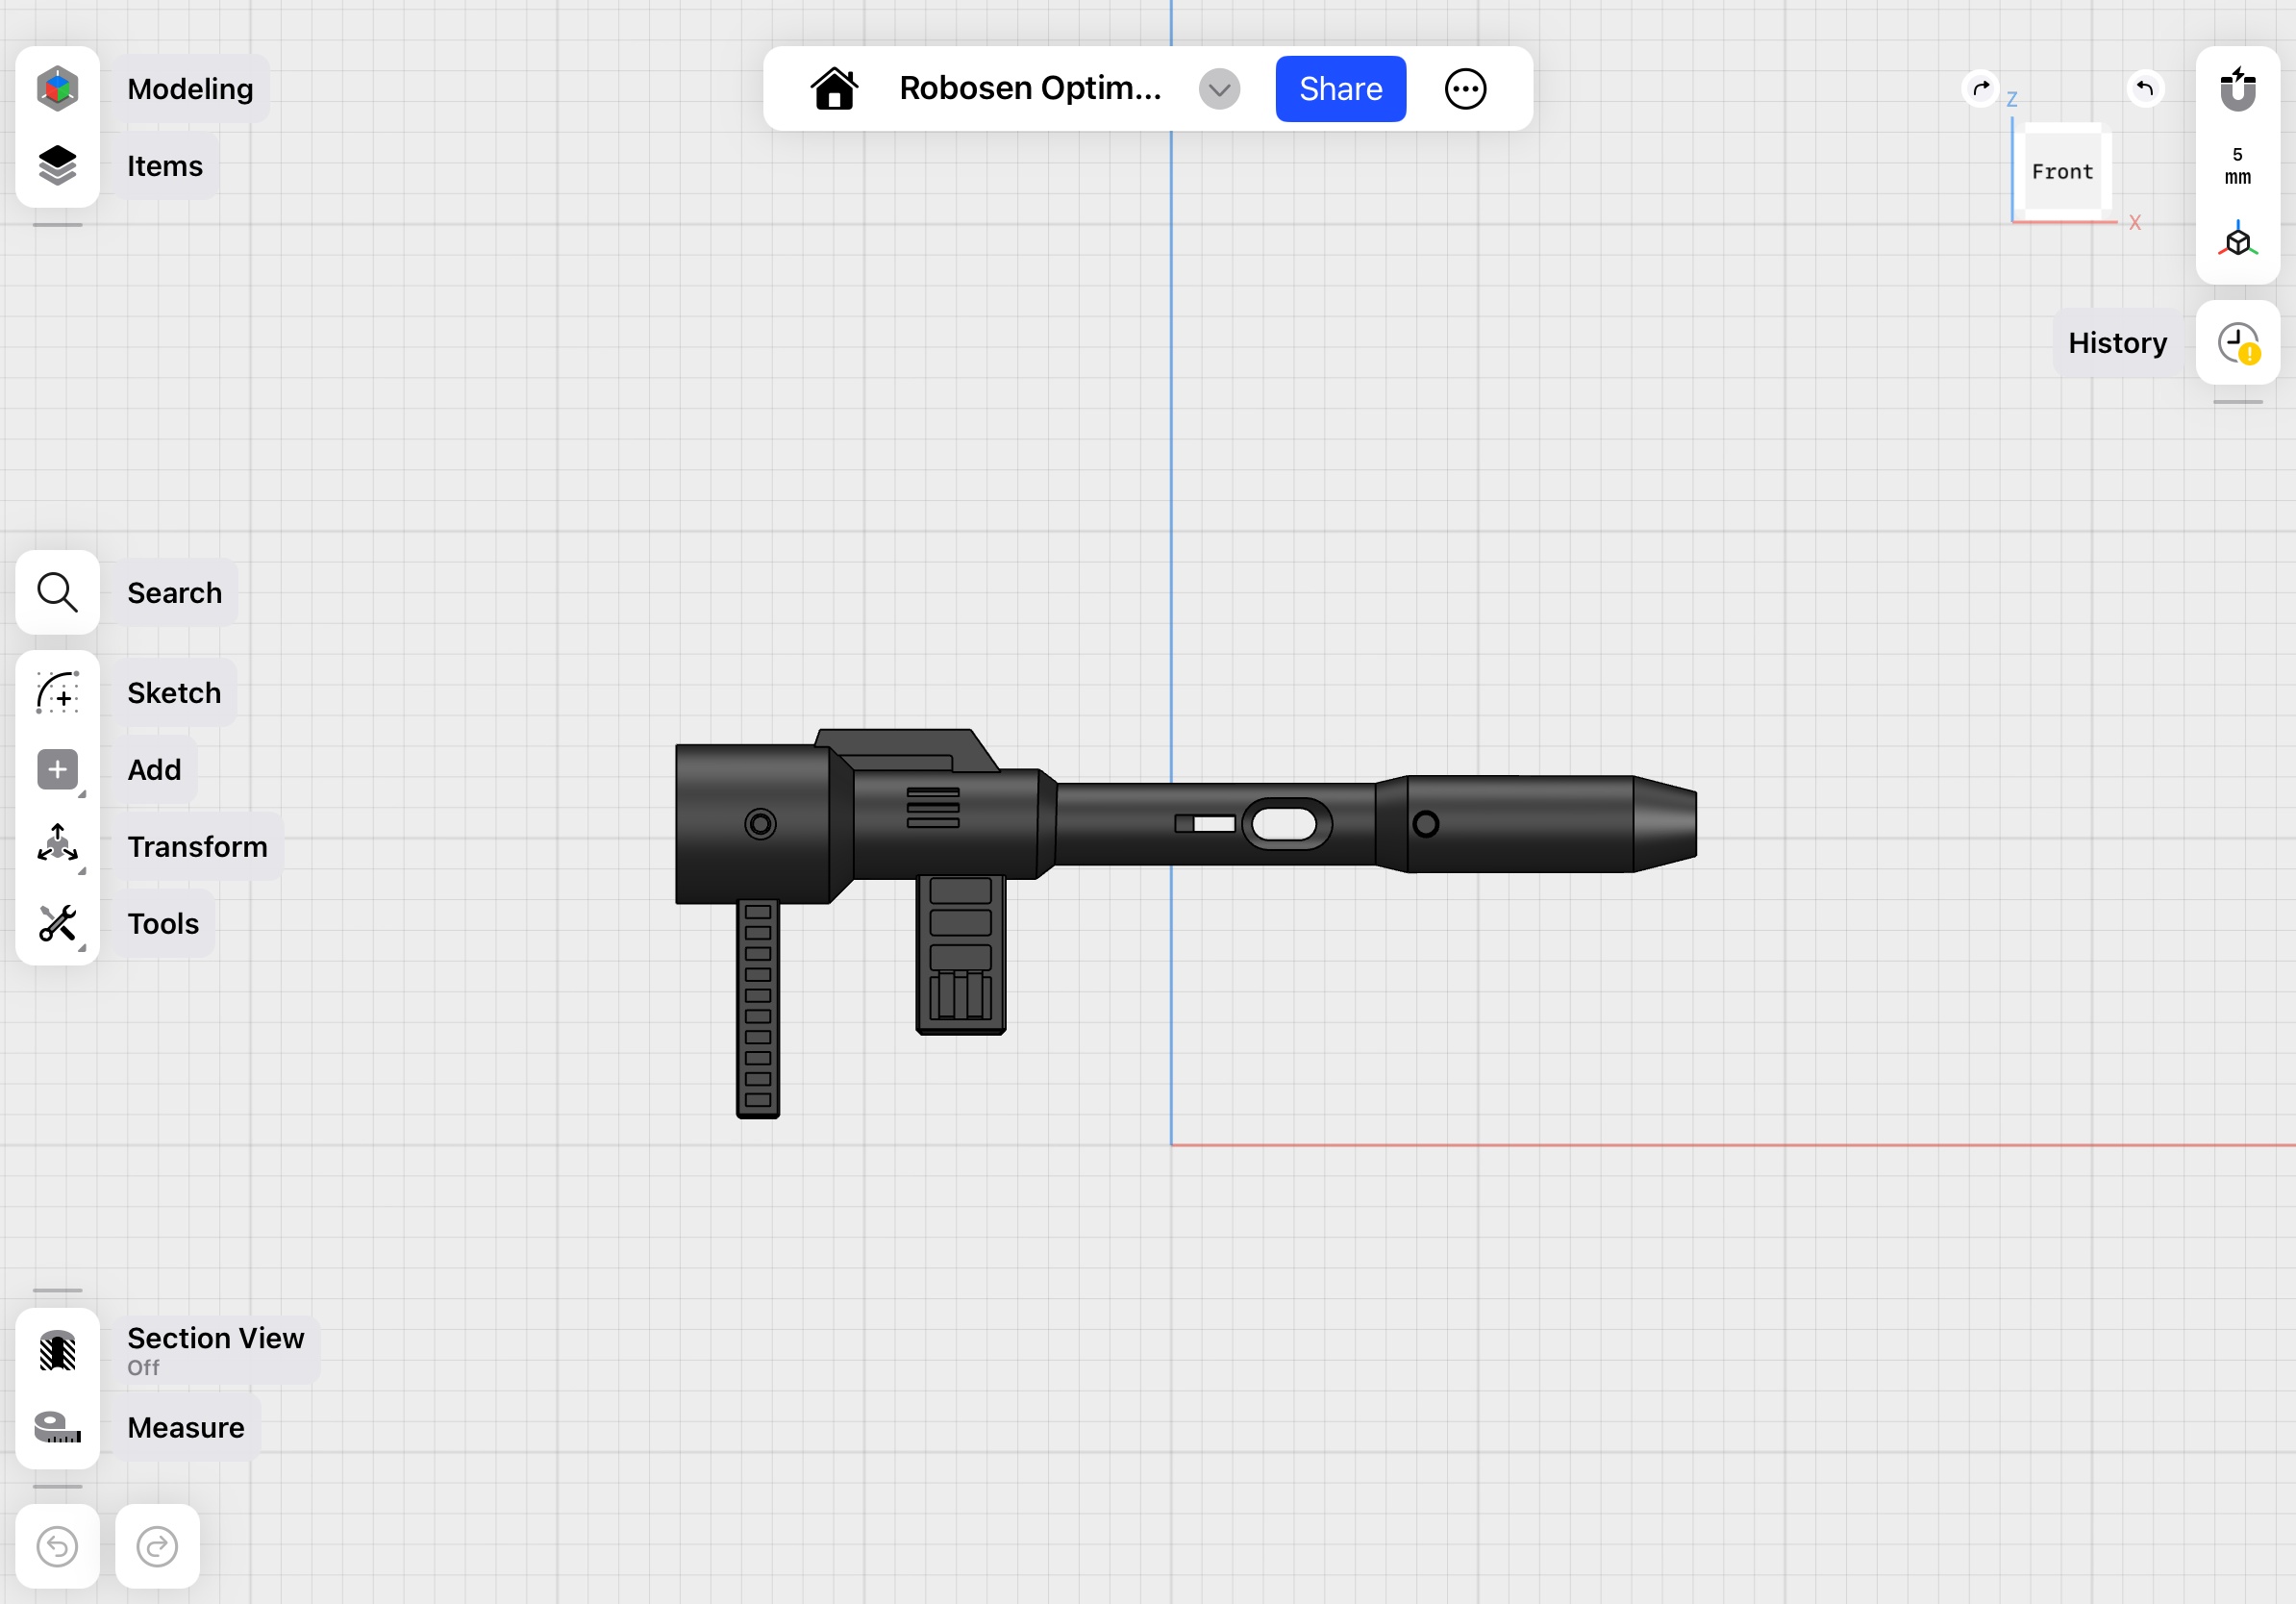Image resolution: width=2296 pixels, height=1604 pixels.
Task: Open the Tools wrench icon menu
Action: 57,924
